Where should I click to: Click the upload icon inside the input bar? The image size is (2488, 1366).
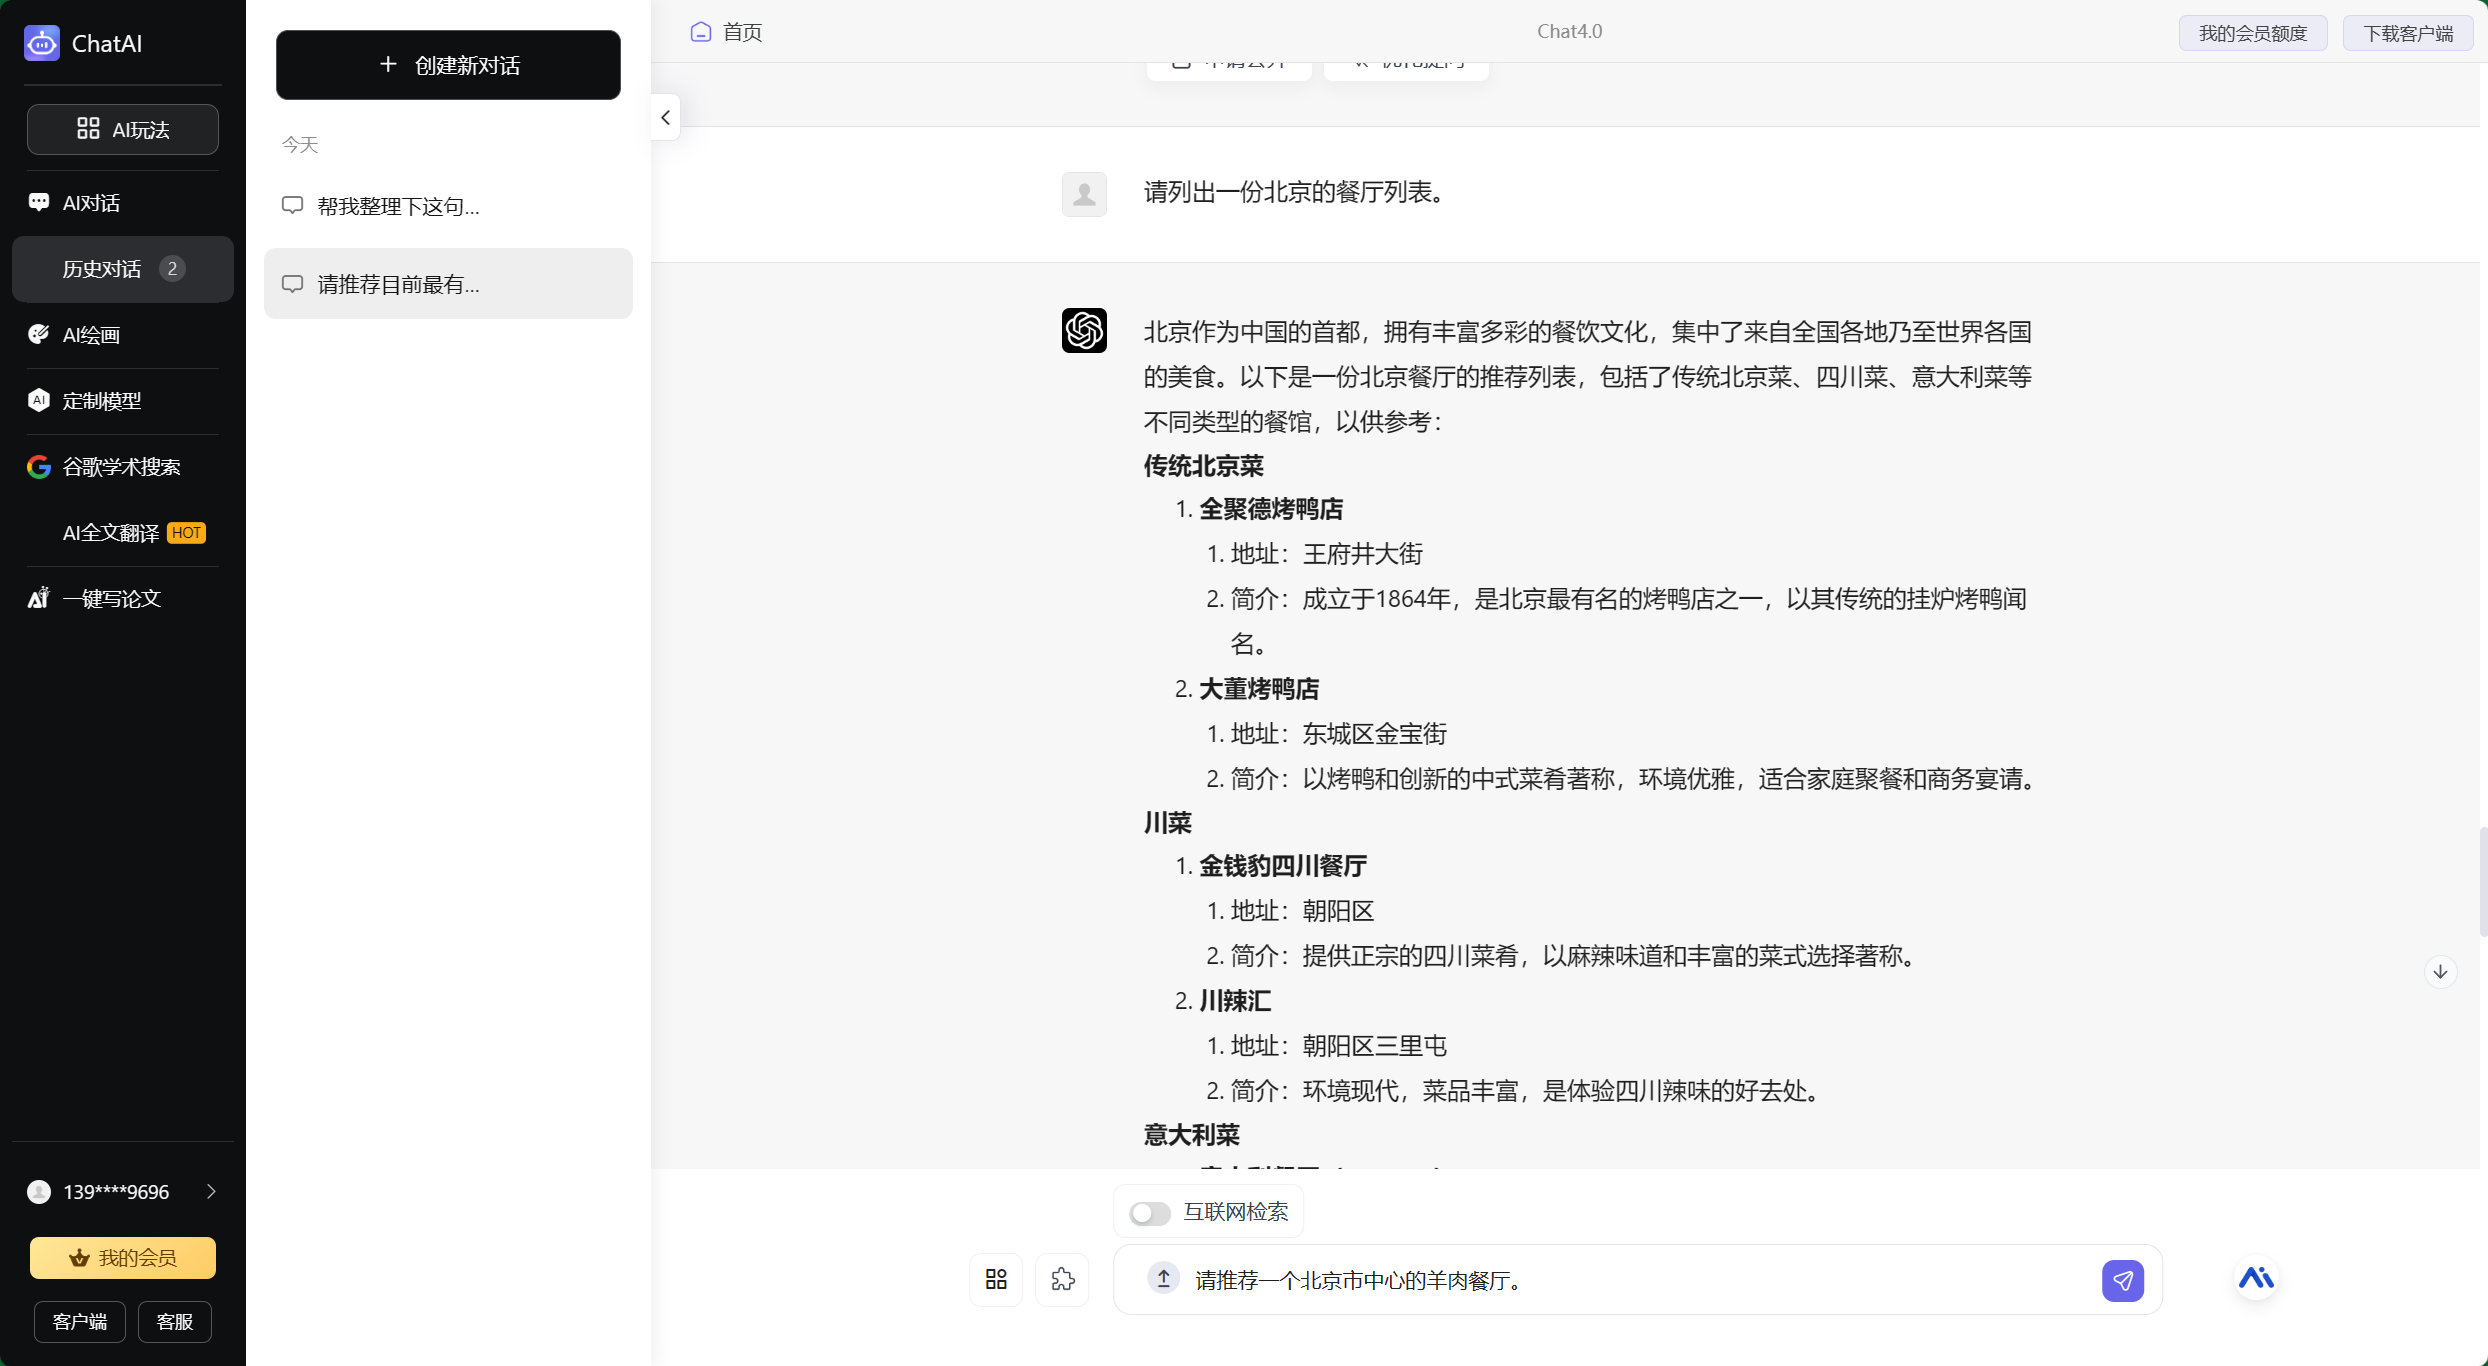click(x=1163, y=1280)
